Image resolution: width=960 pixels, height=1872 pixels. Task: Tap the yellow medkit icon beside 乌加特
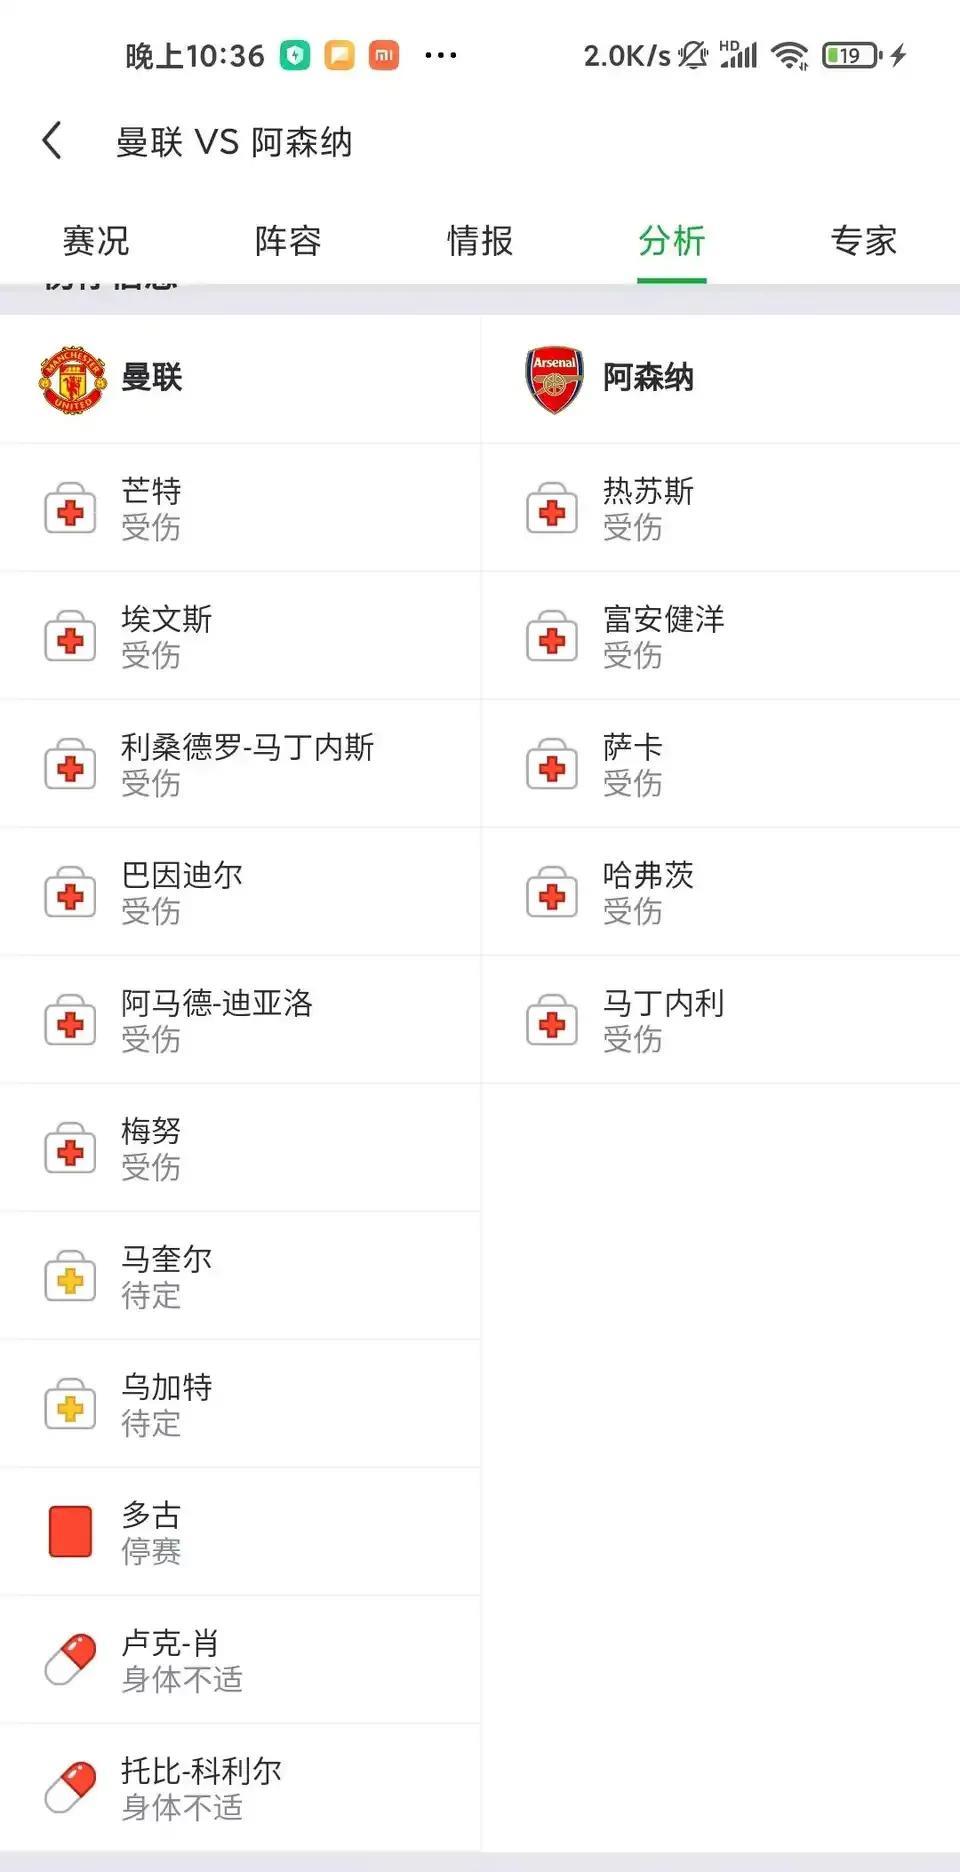70,1406
